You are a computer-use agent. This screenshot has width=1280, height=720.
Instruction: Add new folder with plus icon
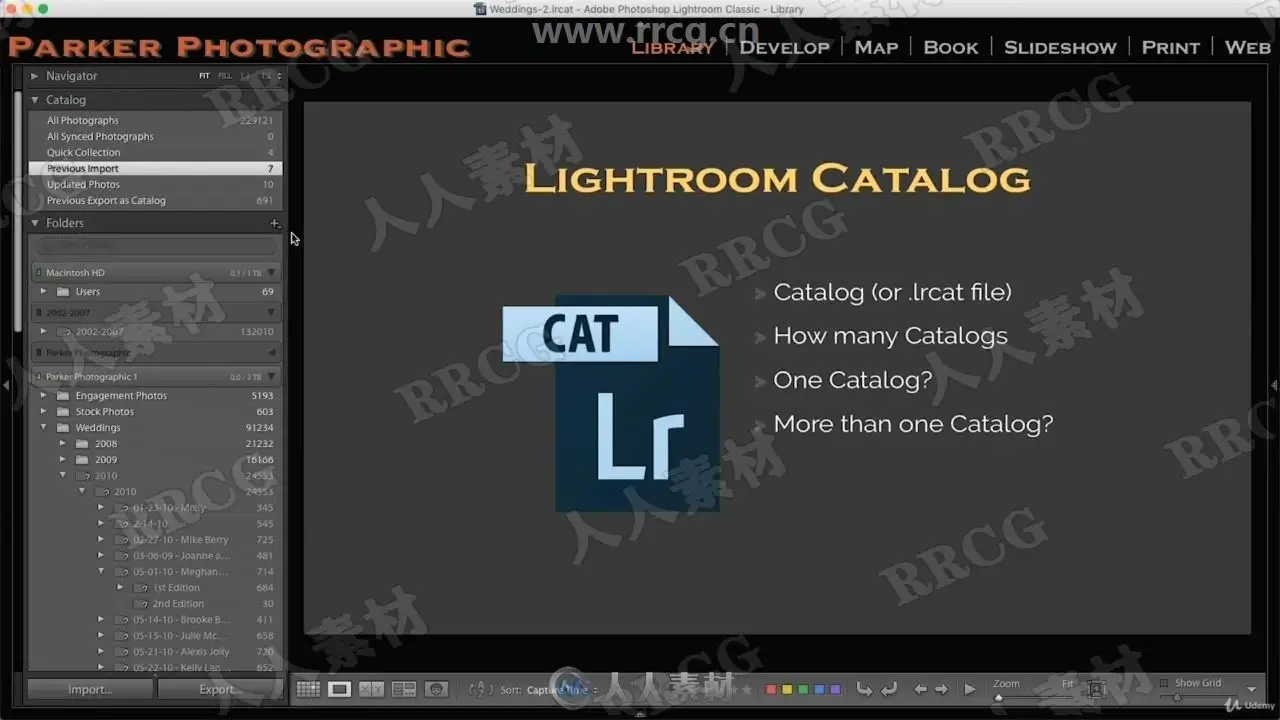click(275, 223)
